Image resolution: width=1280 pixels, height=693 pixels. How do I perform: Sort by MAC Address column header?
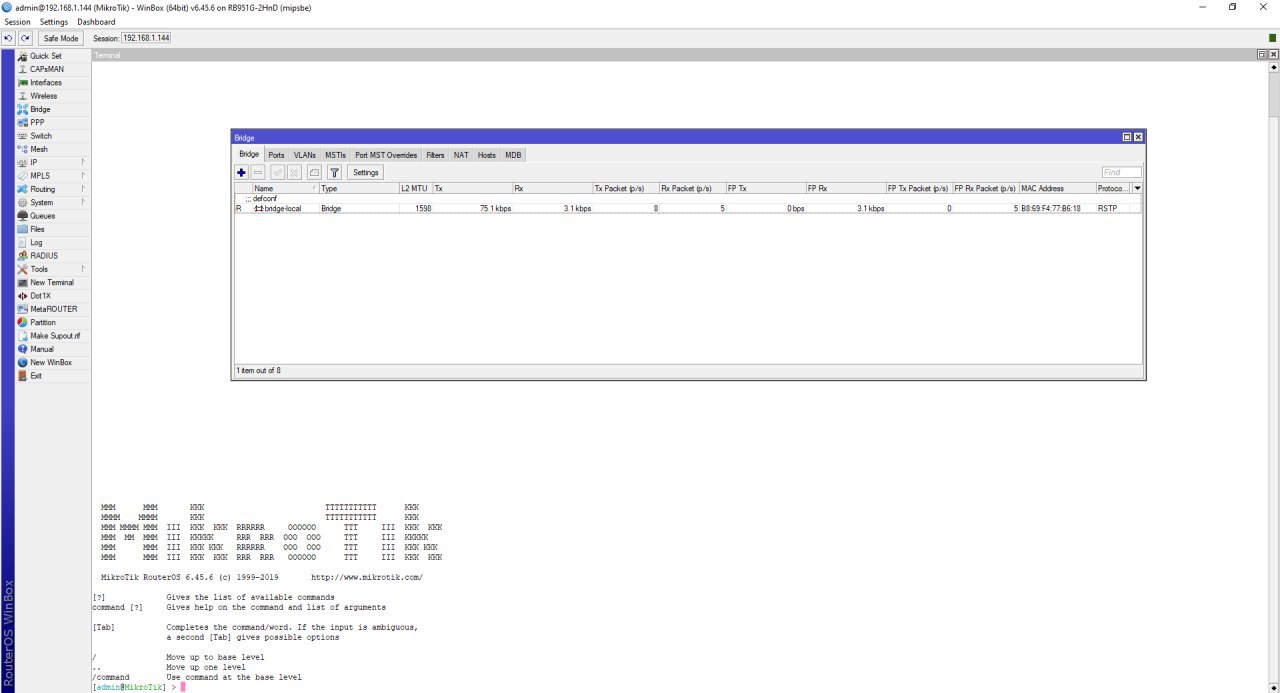(x=1057, y=188)
